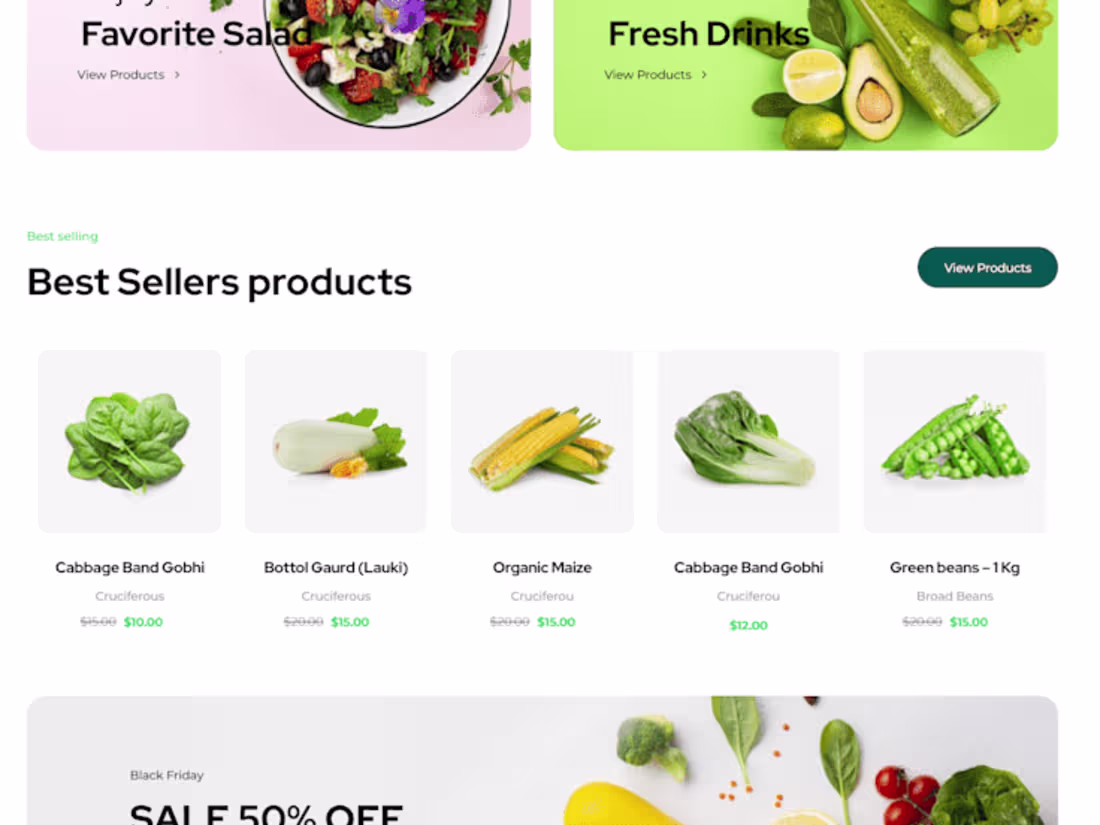The height and width of the screenshot is (825, 1100).
Task: Open the Organic Maize product title
Action: click(542, 568)
